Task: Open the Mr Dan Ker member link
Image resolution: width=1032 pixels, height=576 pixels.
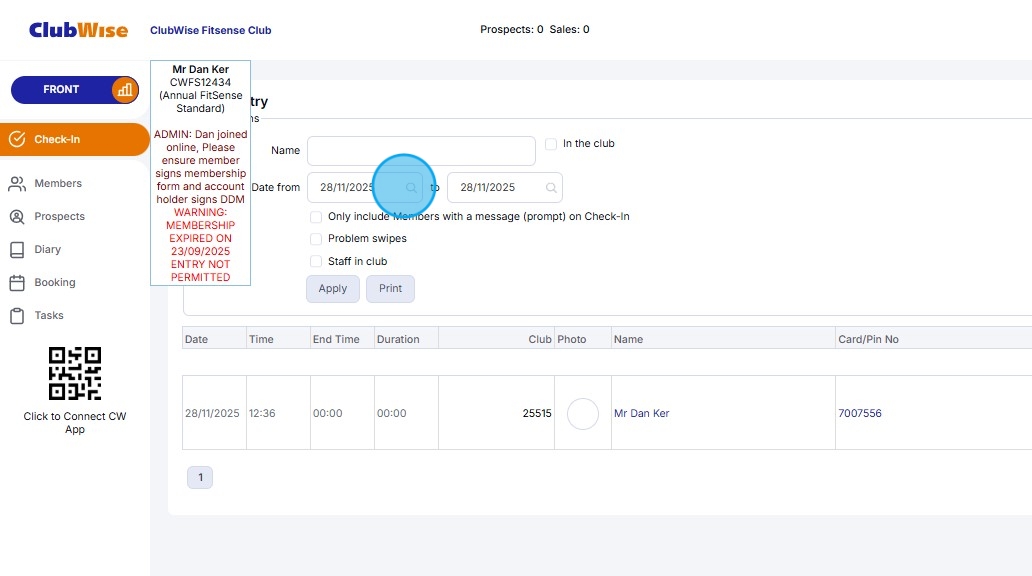Action: point(641,413)
